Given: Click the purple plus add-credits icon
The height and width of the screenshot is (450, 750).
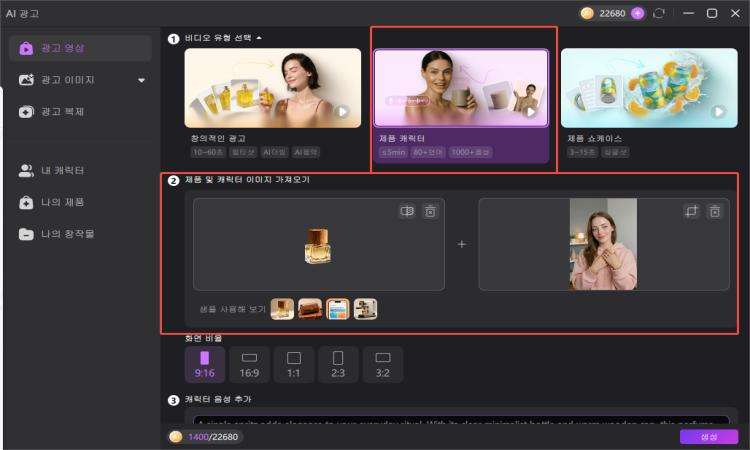Looking at the screenshot, I should (x=638, y=13).
